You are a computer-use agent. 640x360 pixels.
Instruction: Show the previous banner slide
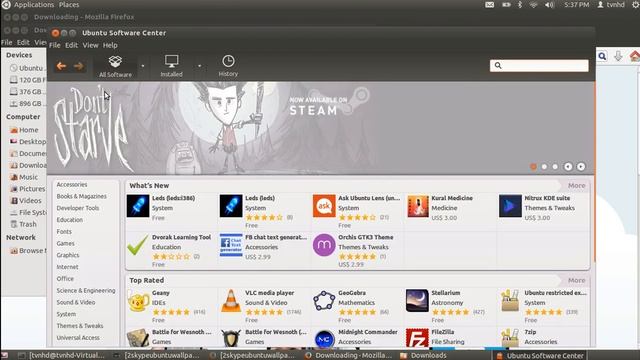(x=568, y=167)
